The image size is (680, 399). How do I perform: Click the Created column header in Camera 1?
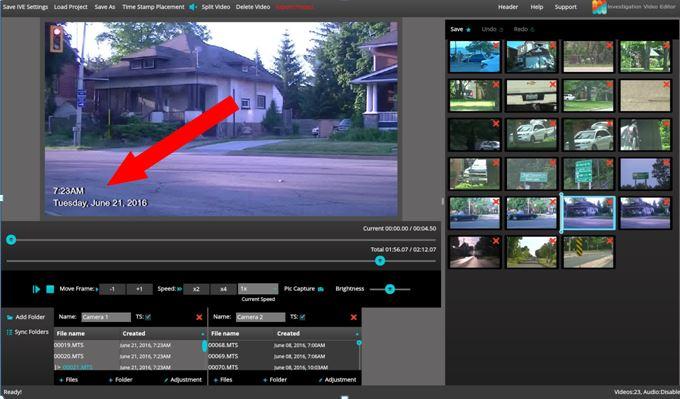134,334
